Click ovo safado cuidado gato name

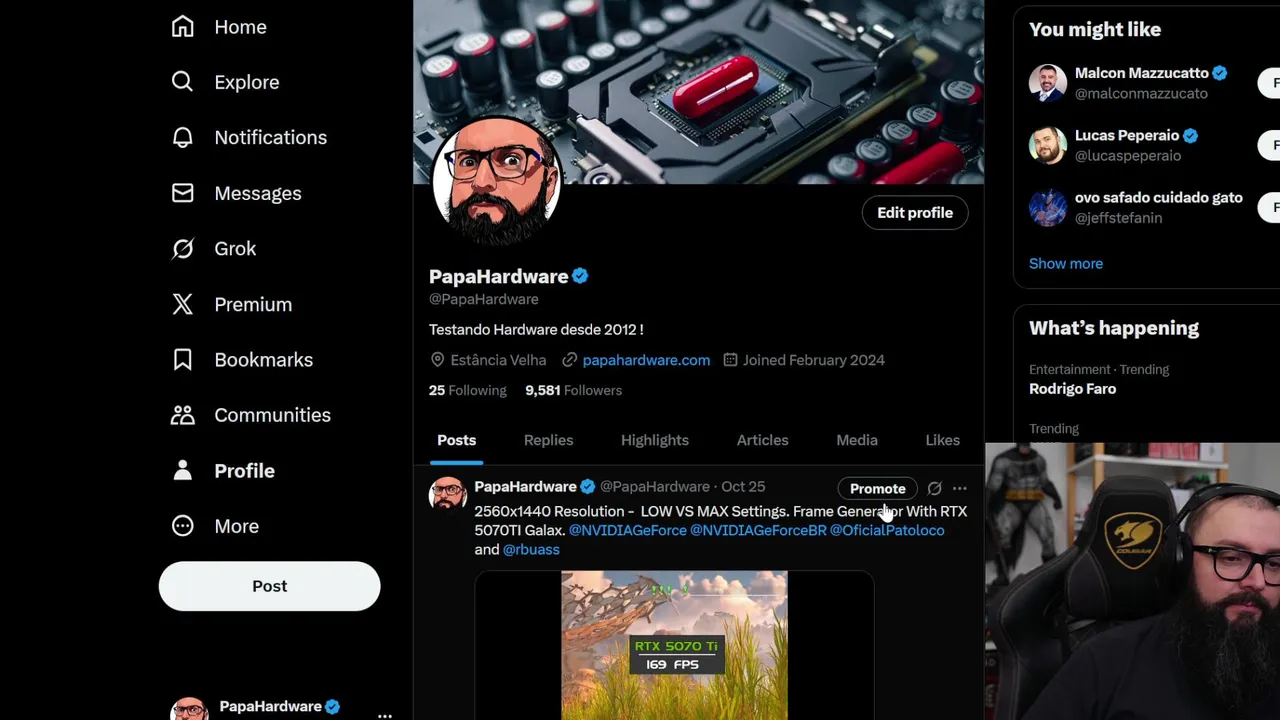1159,197
